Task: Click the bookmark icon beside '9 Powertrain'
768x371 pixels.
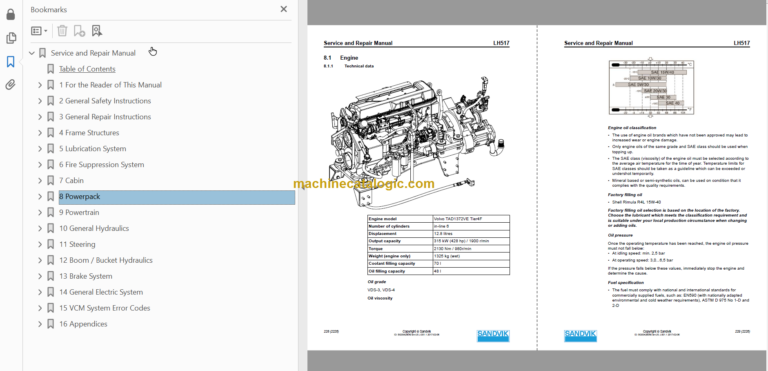Action: tap(50, 212)
